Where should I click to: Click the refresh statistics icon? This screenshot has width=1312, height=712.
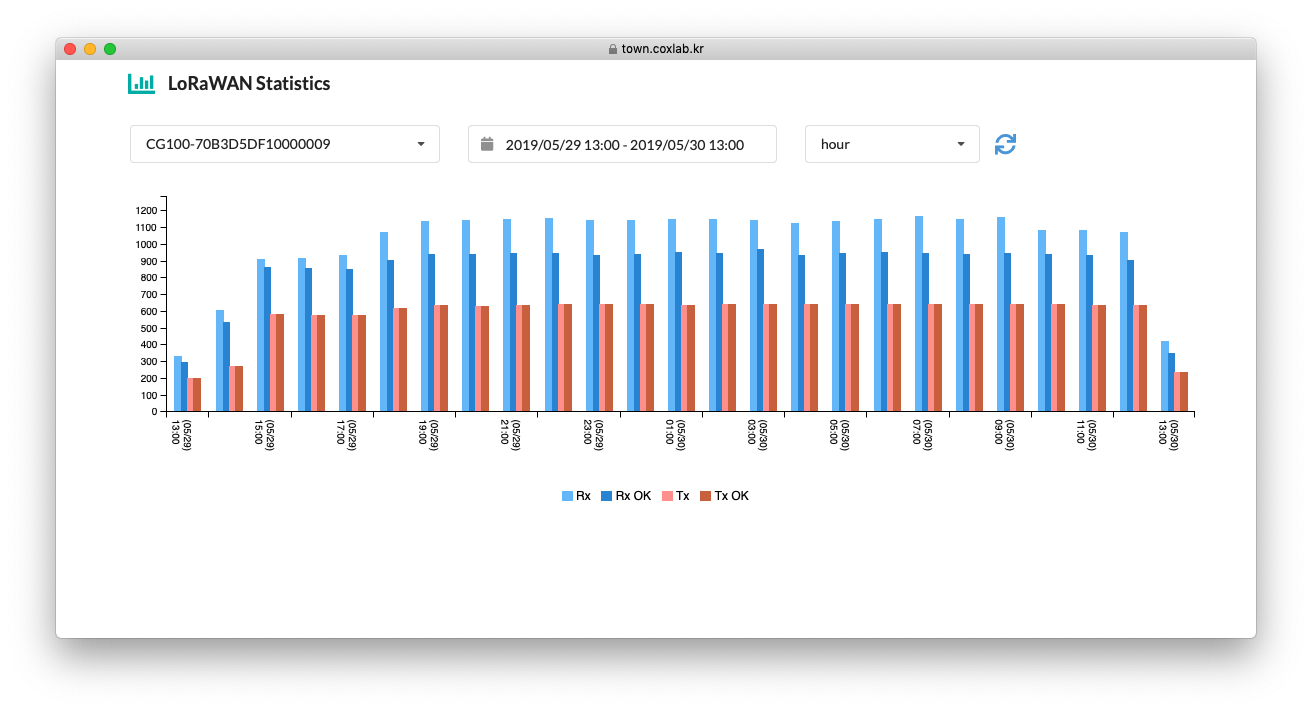click(x=1005, y=144)
